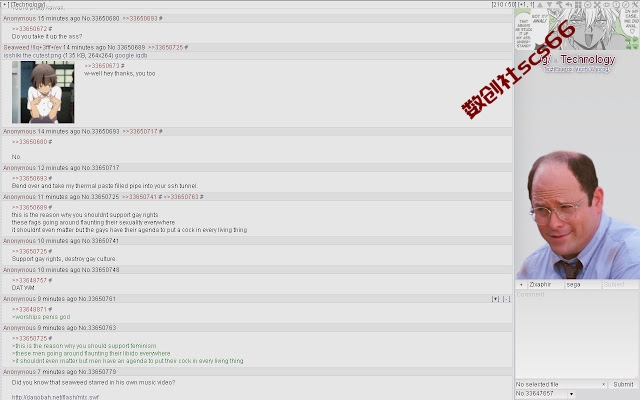The image size is (640, 400).
Task: Click the up triangle icon in the top toolbar
Action: (540, 4)
